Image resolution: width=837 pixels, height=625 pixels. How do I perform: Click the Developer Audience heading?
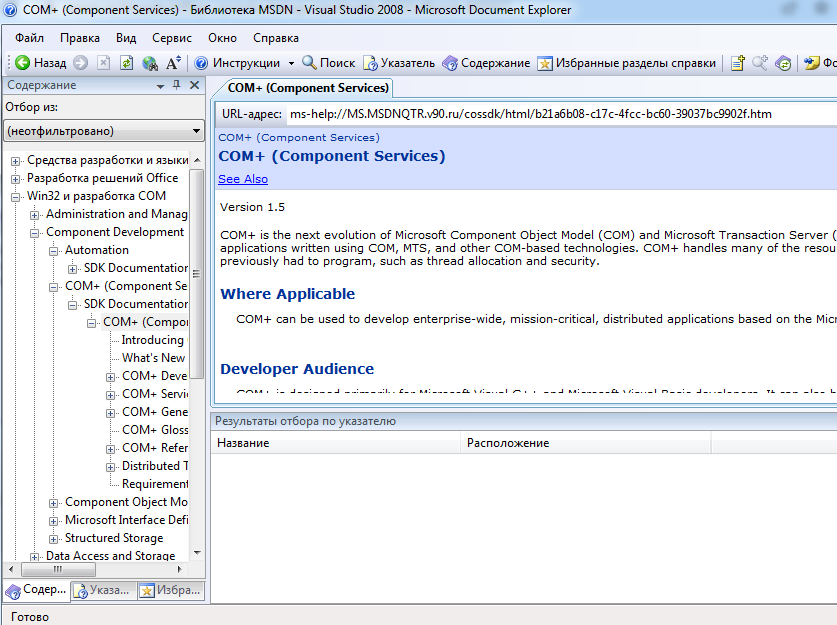pos(297,369)
